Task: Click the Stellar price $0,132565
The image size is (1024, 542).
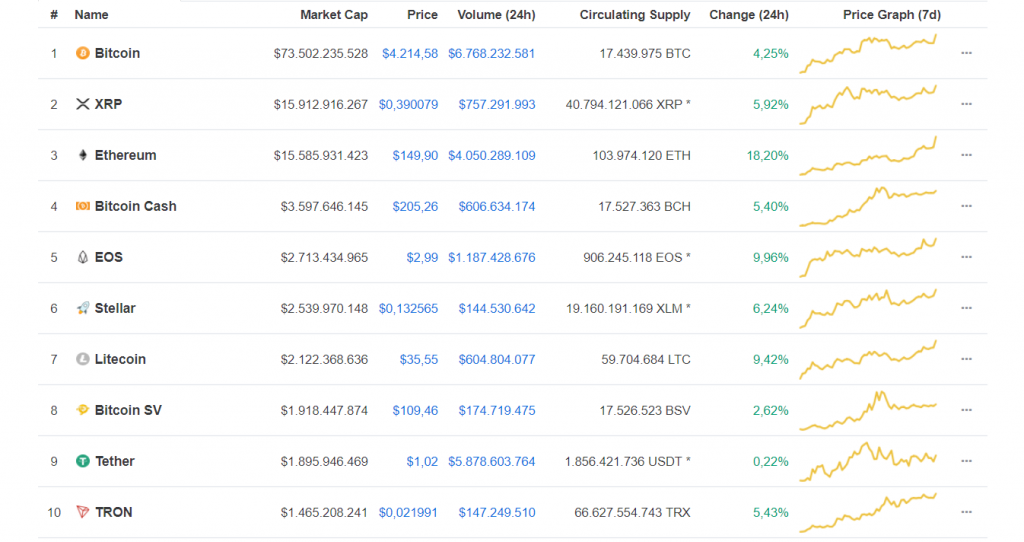Action: point(408,308)
